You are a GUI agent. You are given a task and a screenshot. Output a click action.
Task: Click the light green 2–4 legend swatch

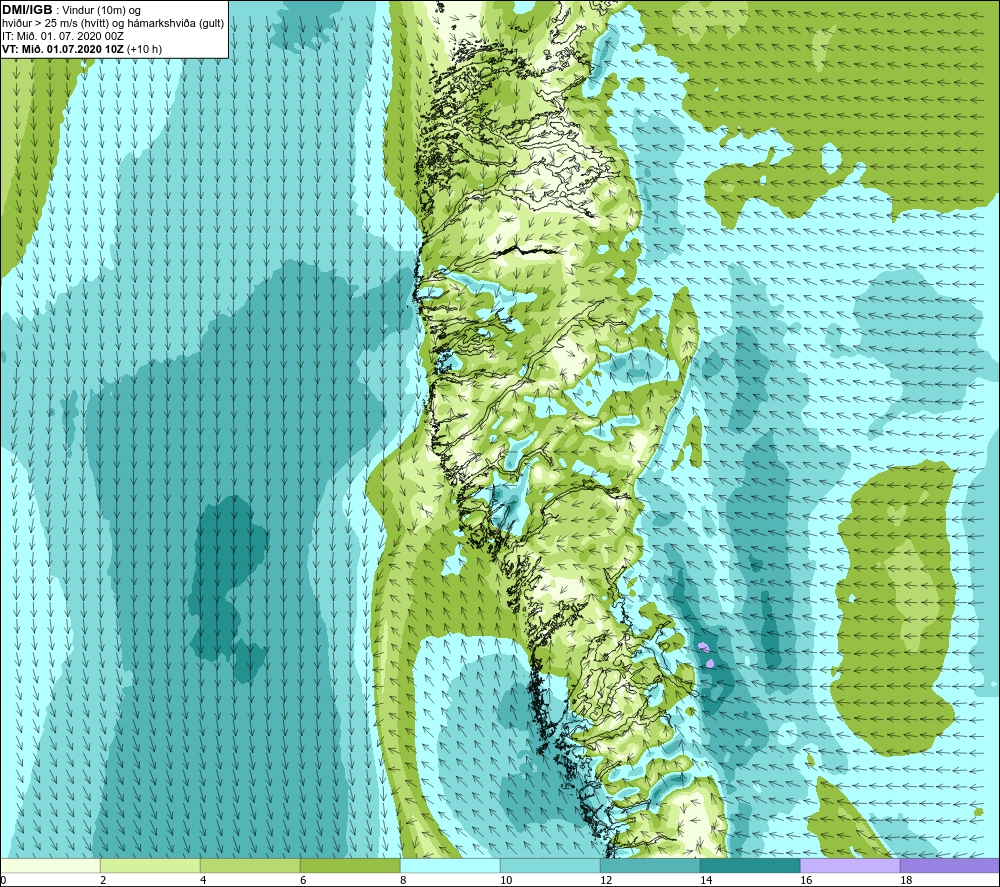point(150,866)
